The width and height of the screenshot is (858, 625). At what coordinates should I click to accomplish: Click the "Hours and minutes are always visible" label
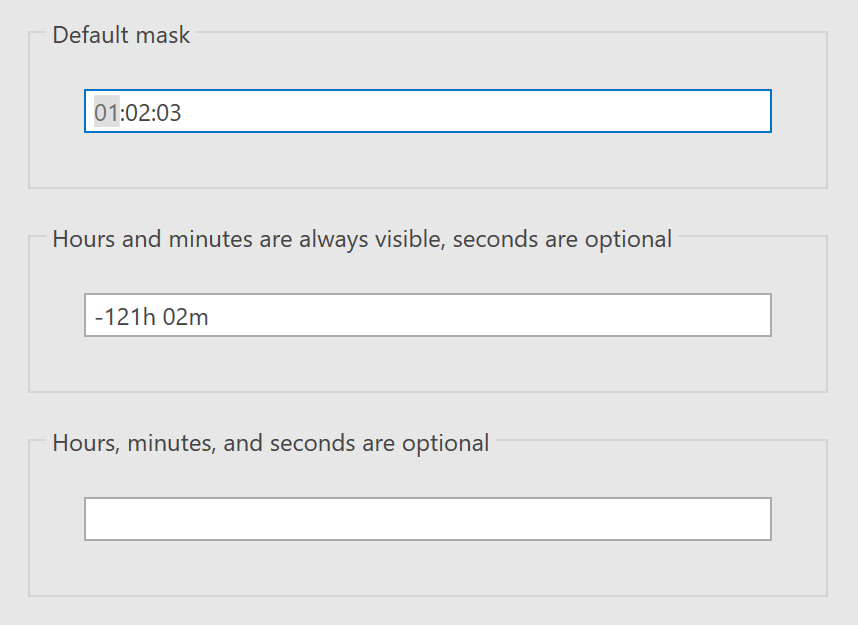(x=250, y=239)
